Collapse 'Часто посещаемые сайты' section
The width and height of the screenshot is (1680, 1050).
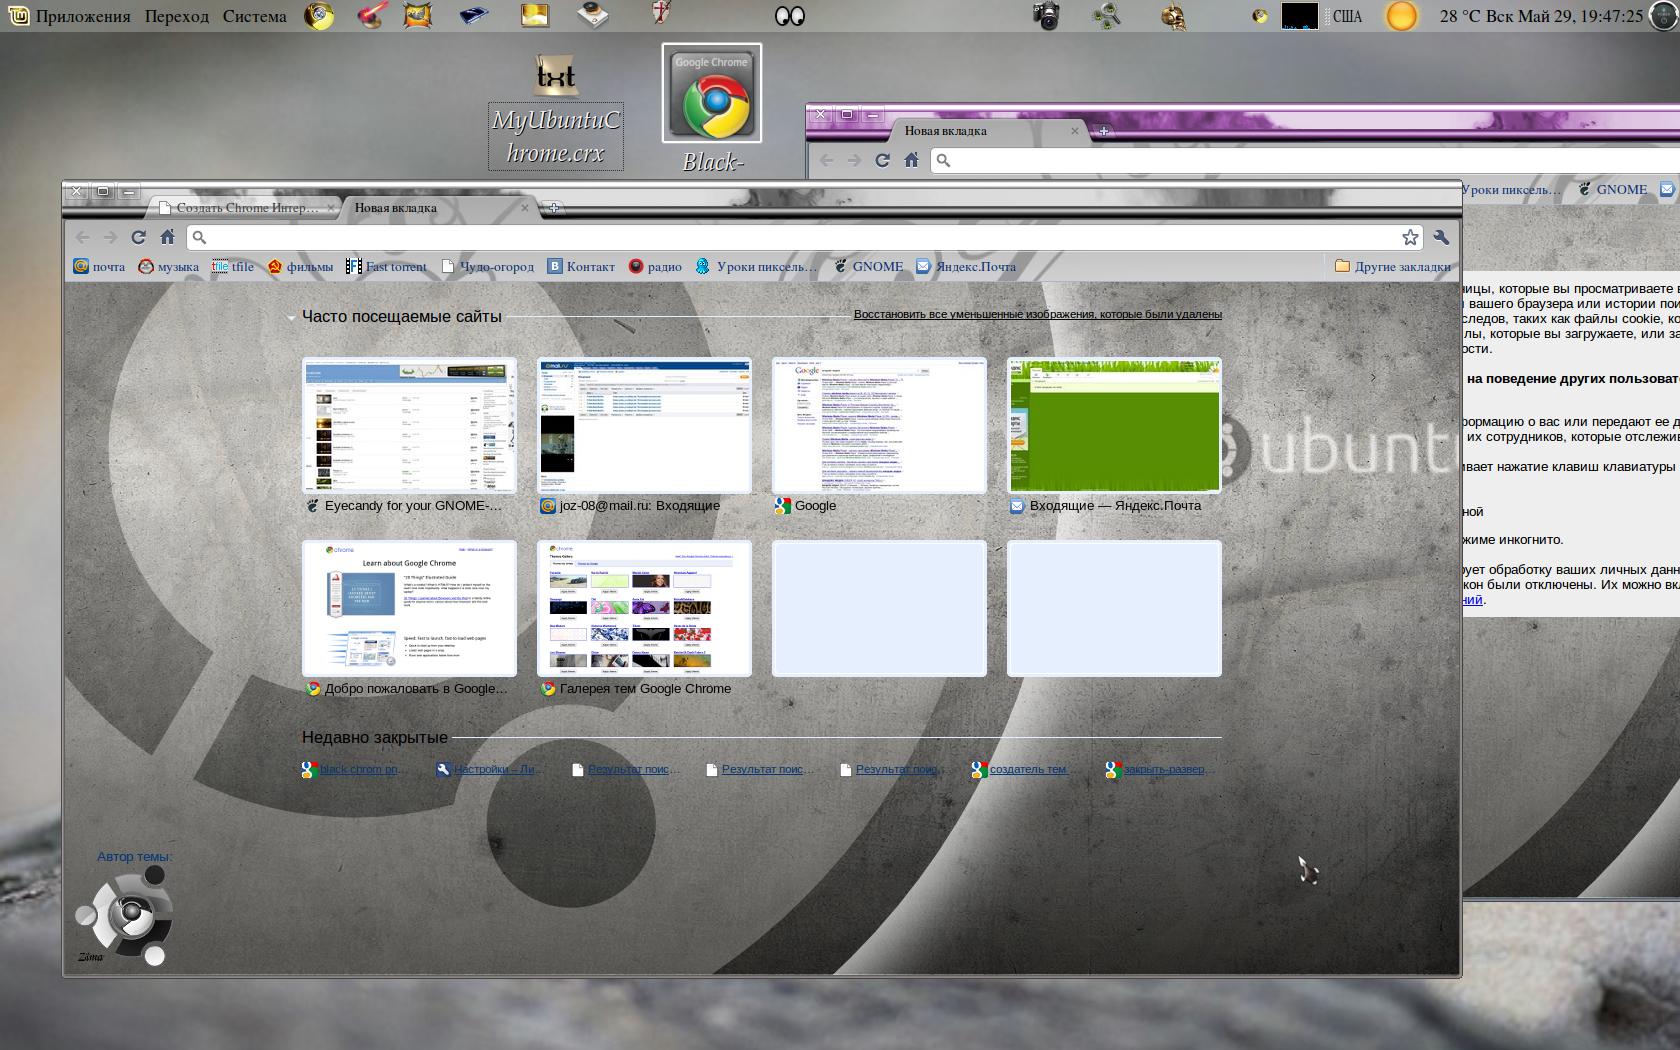click(292, 317)
